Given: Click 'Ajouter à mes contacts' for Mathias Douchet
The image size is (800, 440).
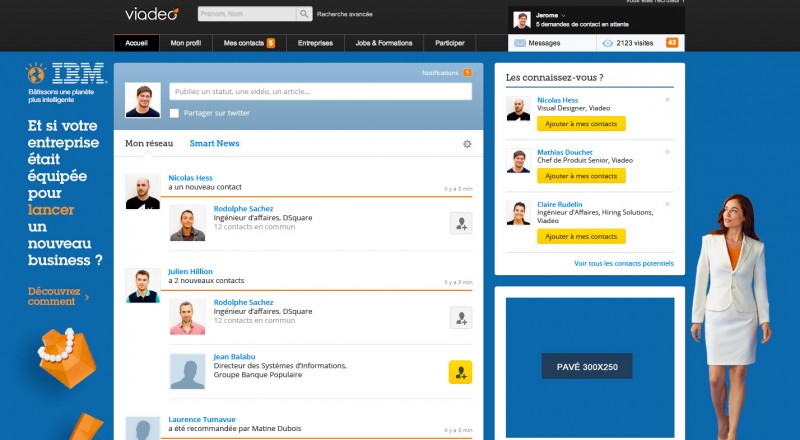Looking at the screenshot, I should [581, 176].
